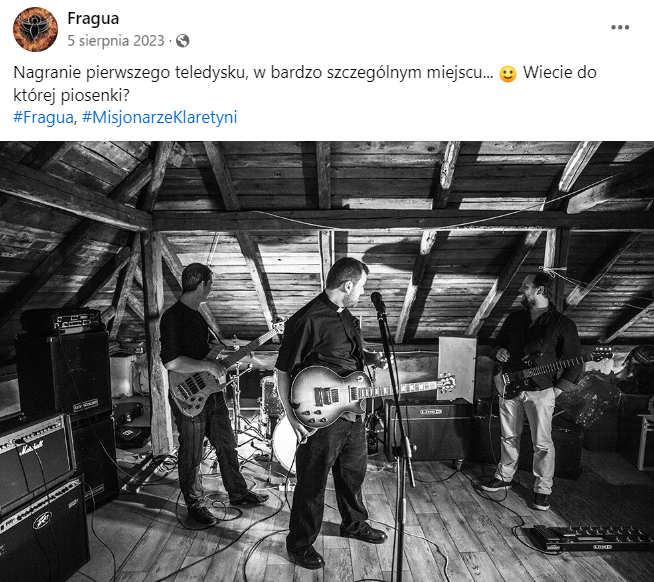
Task: Open the post date 5 sierpnia 2023
Action: click(x=116, y=41)
